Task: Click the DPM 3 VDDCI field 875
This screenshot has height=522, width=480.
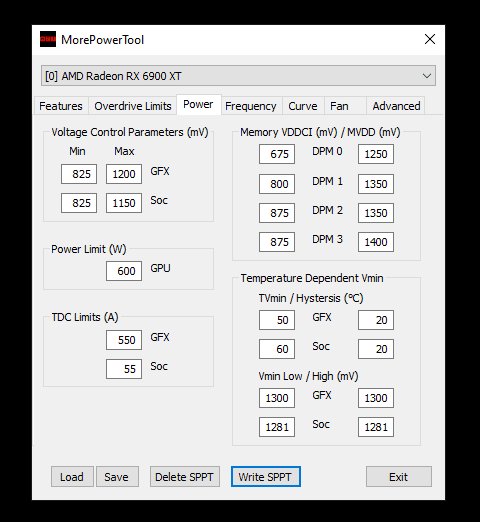Action: point(277,242)
